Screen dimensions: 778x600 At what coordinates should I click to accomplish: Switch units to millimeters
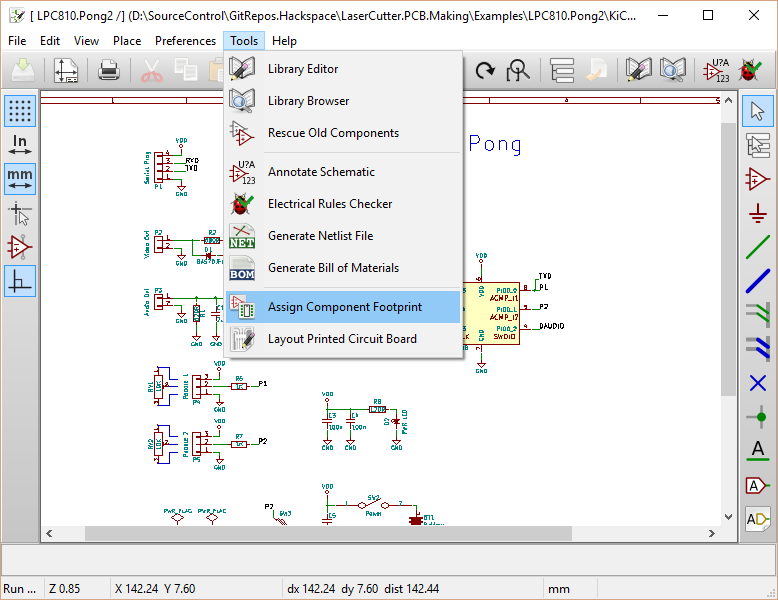20,179
